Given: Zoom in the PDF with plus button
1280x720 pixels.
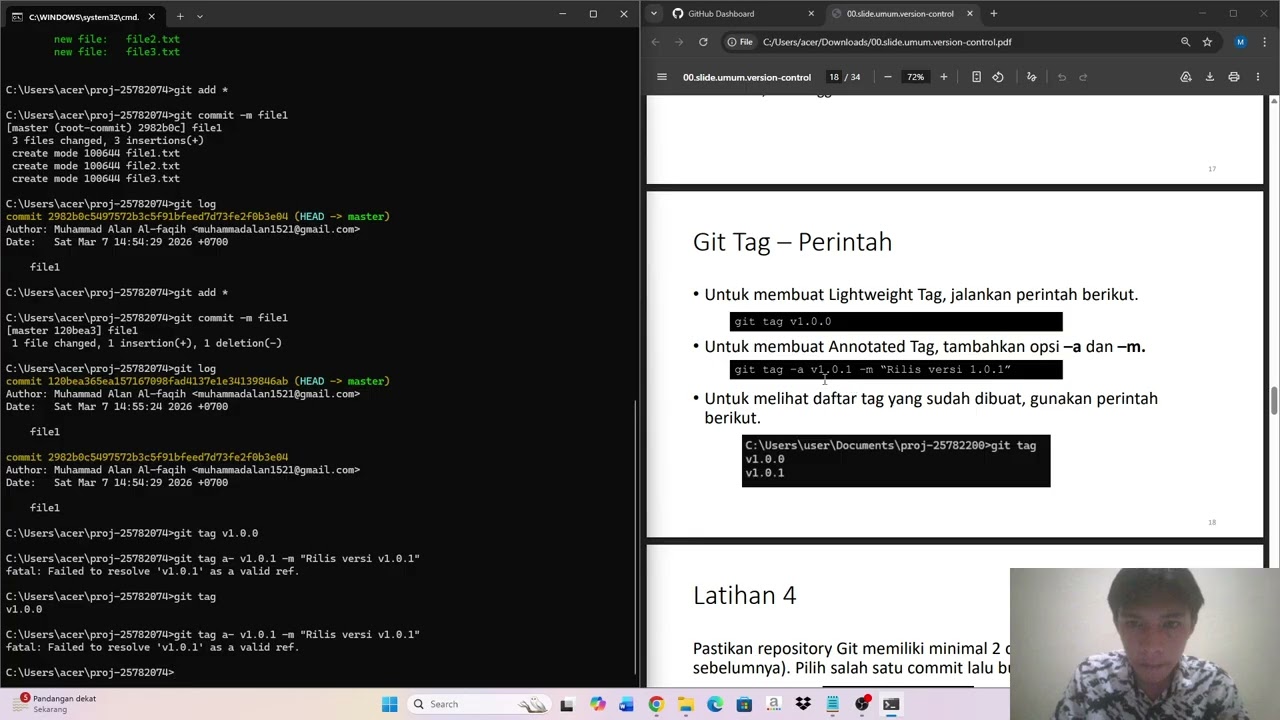Looking at the screenshot, I should [x=943, y=77].
